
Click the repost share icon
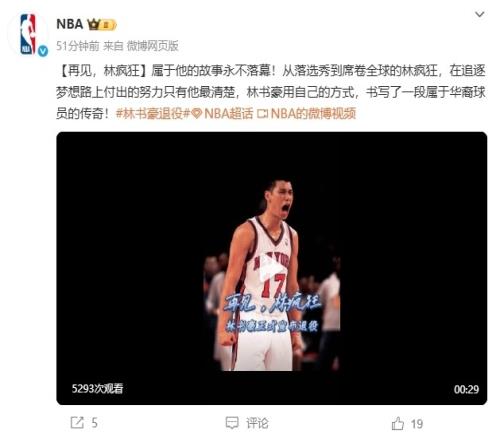77,423
